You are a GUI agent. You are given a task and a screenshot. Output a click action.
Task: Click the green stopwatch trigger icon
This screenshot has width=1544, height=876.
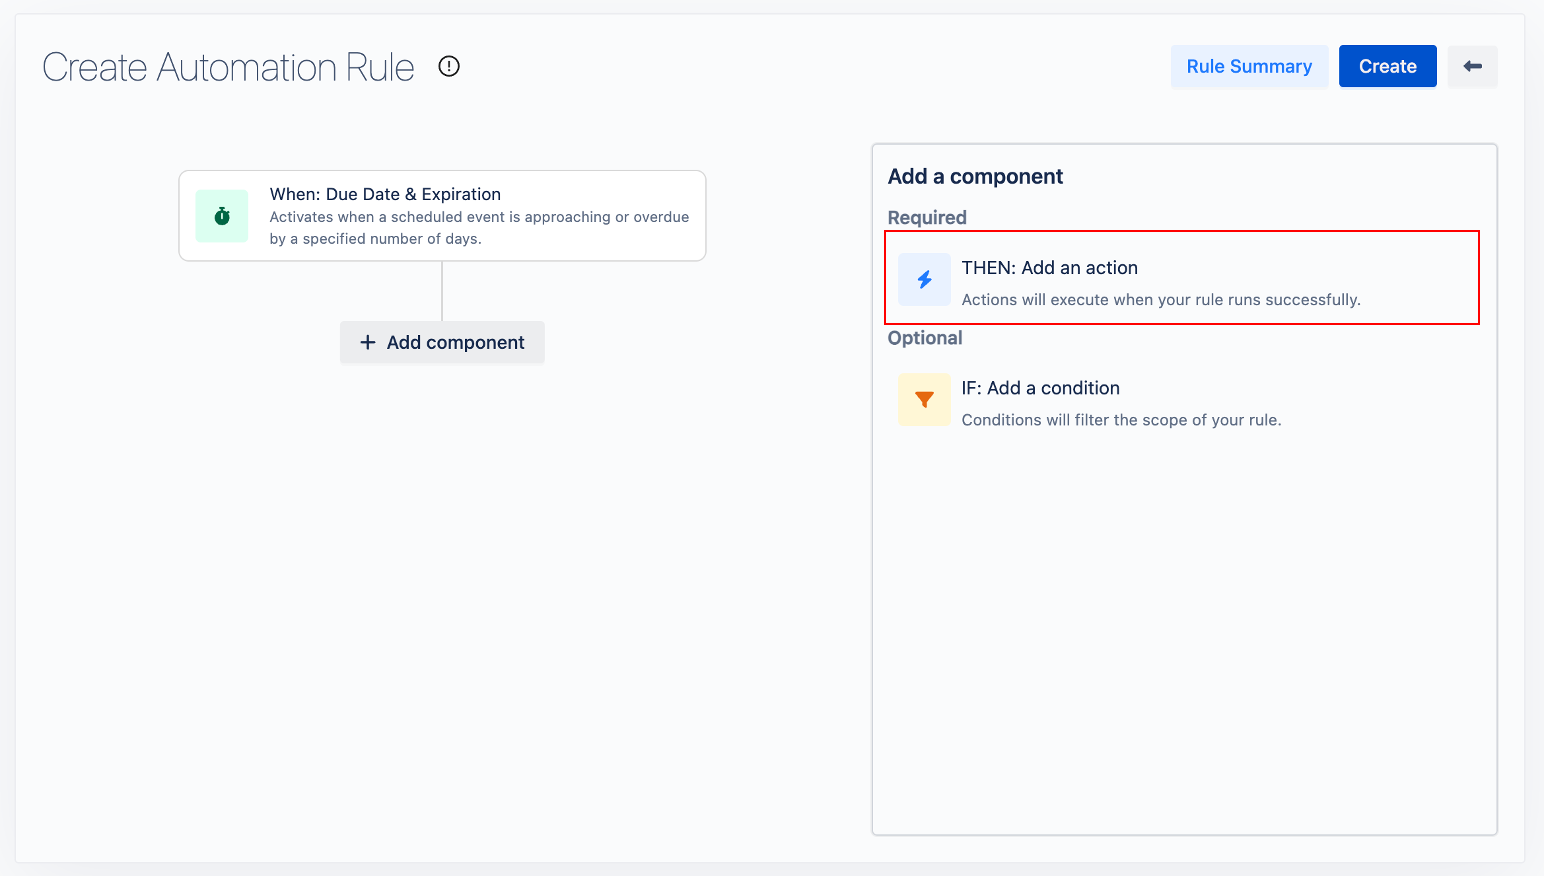222,216
